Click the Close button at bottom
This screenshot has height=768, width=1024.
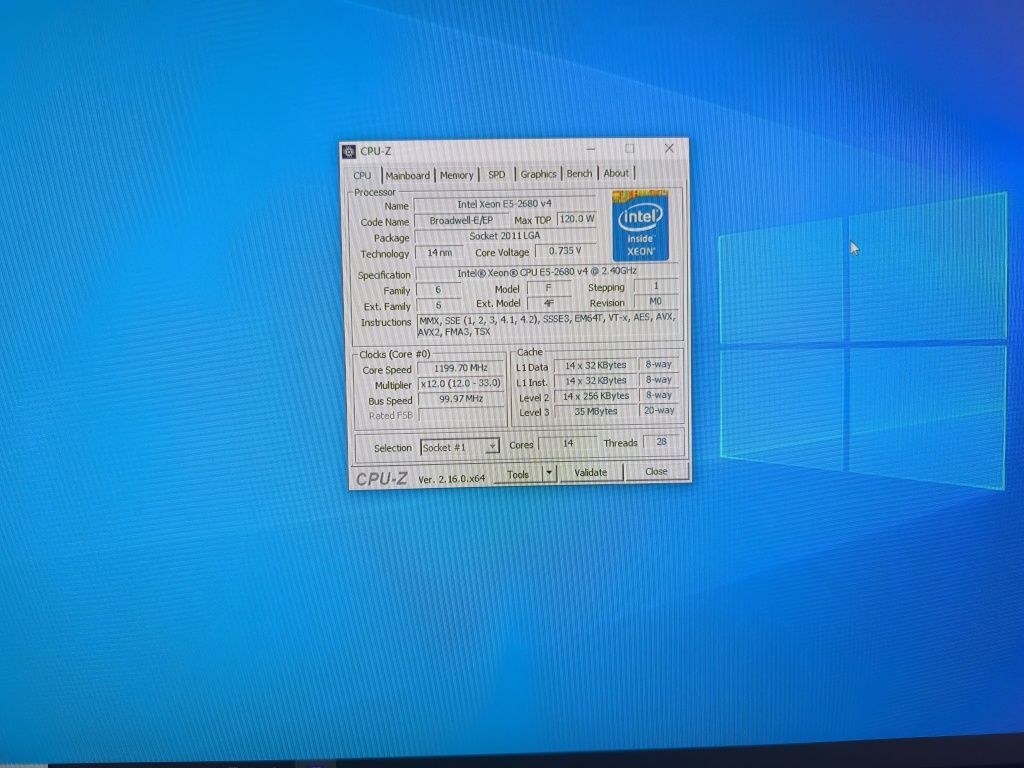click(x=656, y=471)
